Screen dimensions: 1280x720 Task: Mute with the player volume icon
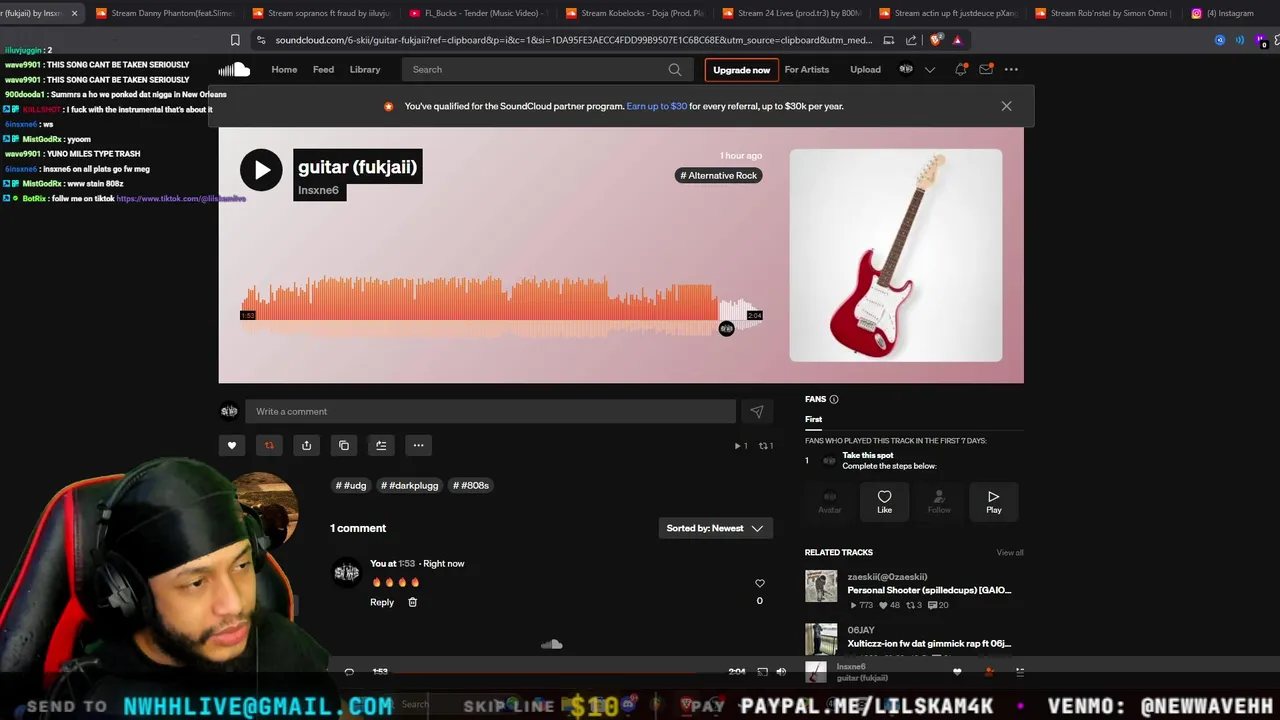click(781, 672)
